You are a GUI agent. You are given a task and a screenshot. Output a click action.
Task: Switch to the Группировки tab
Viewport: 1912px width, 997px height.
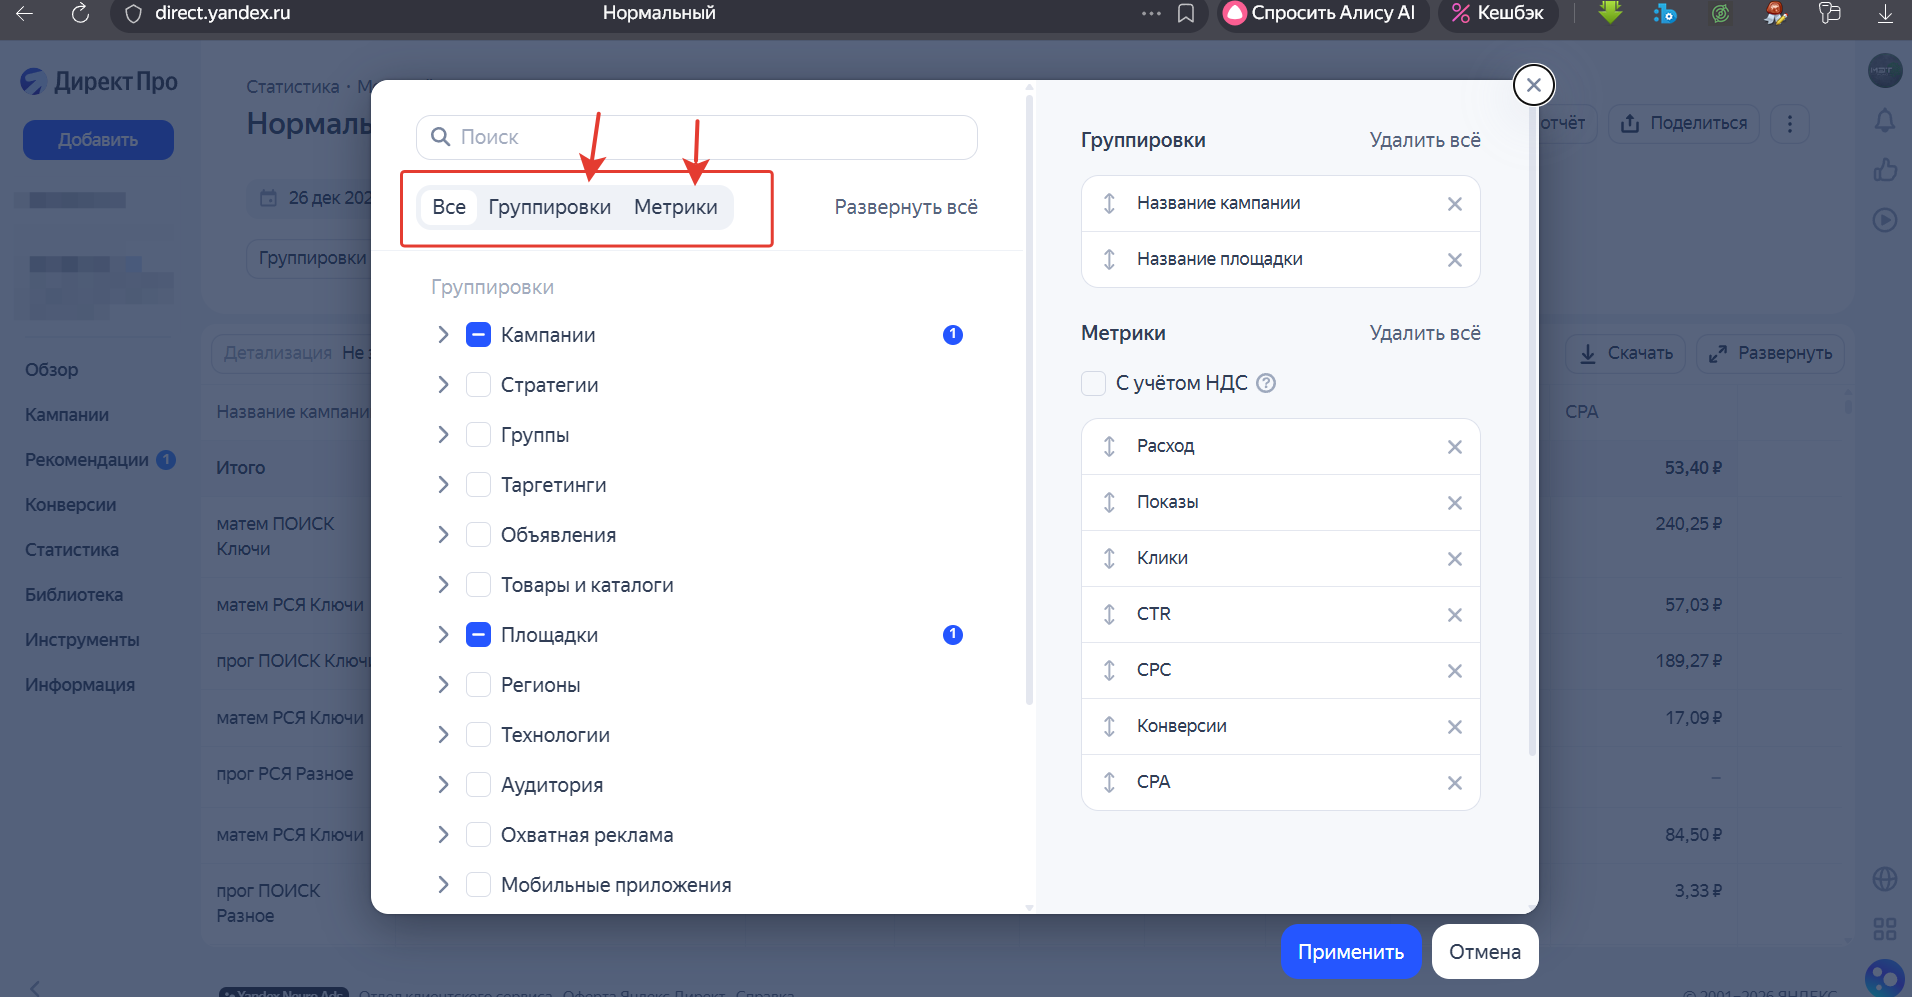coord(549,207)
